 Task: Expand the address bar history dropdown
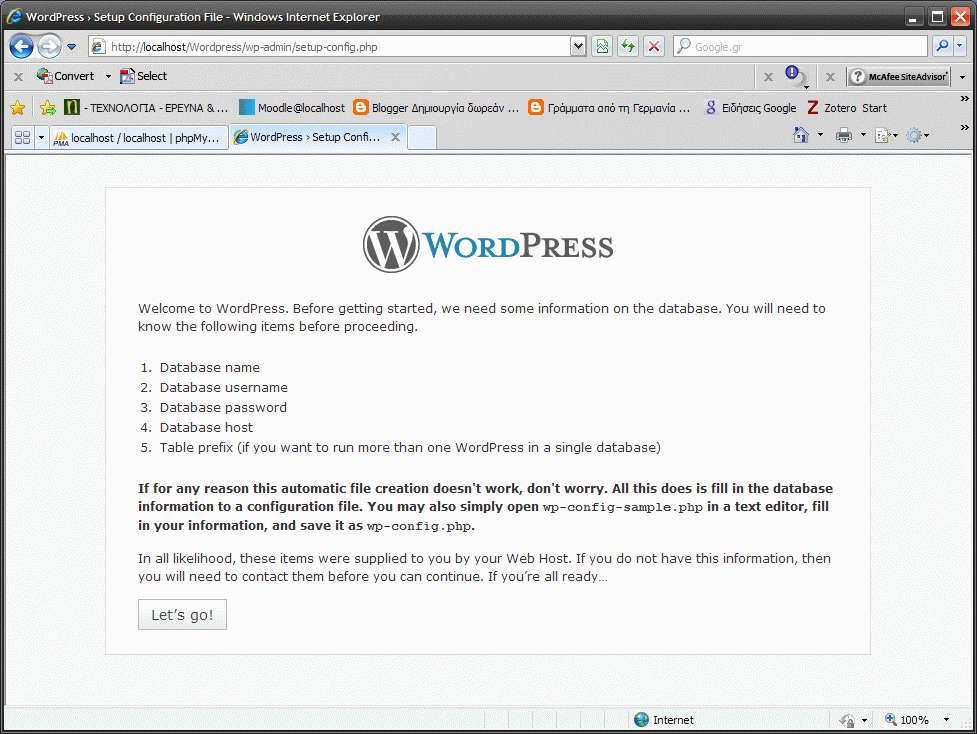[x=578, y=47]
